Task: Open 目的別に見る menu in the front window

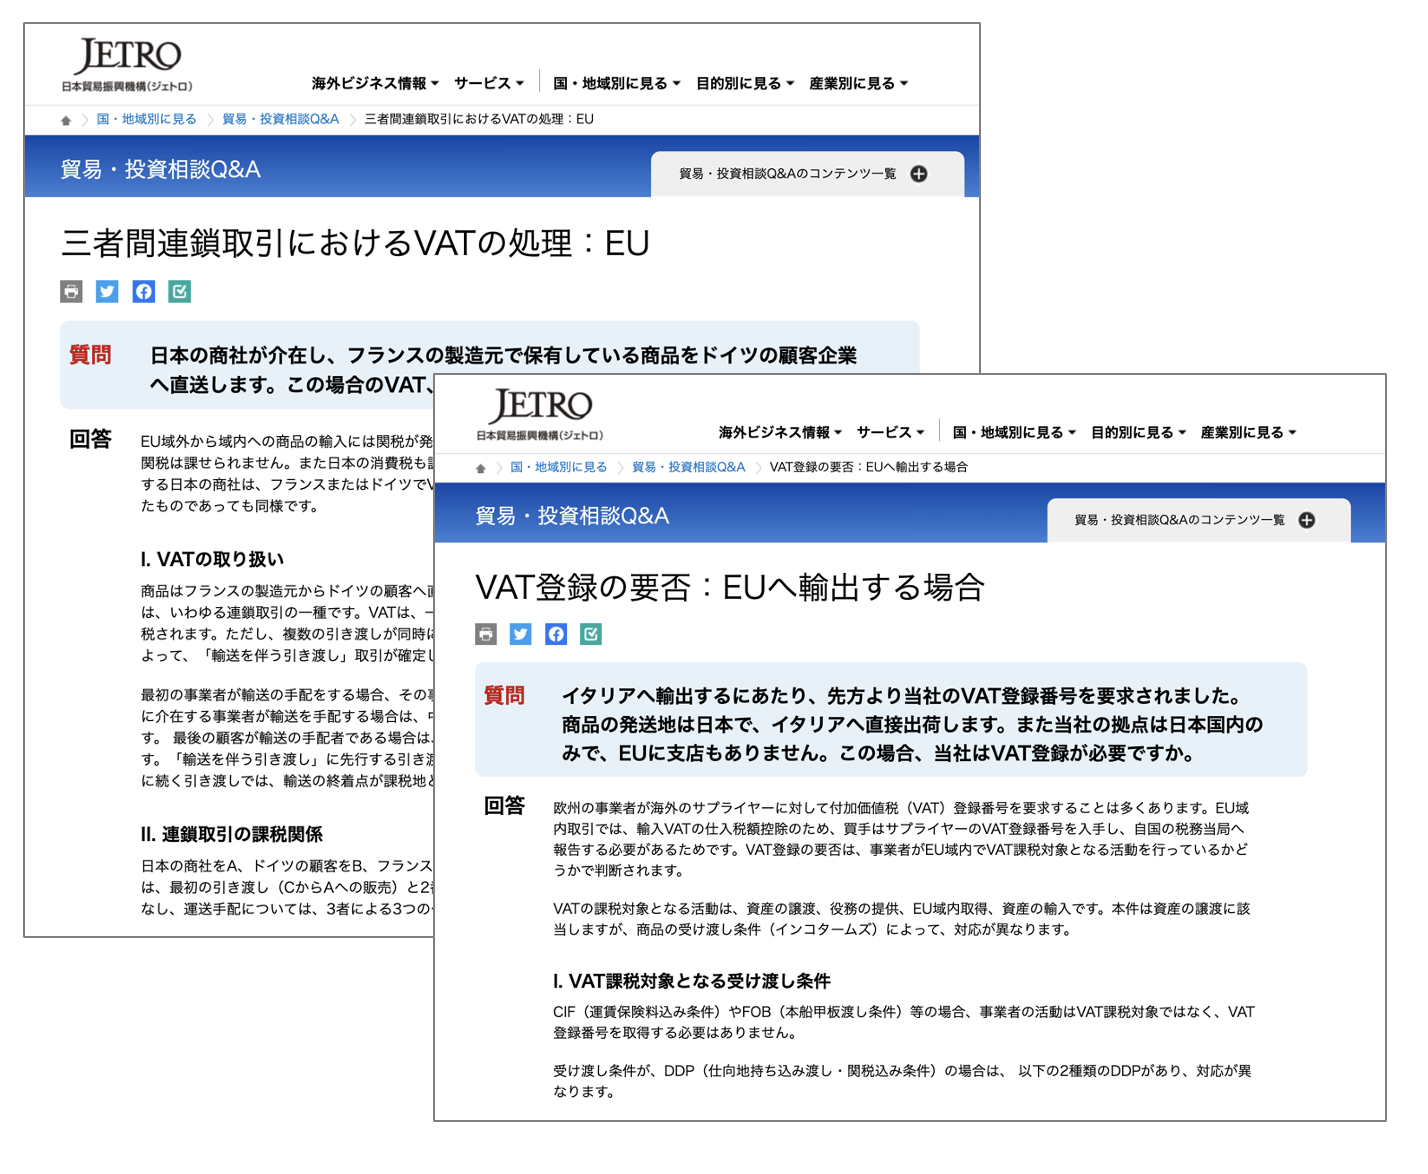Action: tap(1138, 433)
